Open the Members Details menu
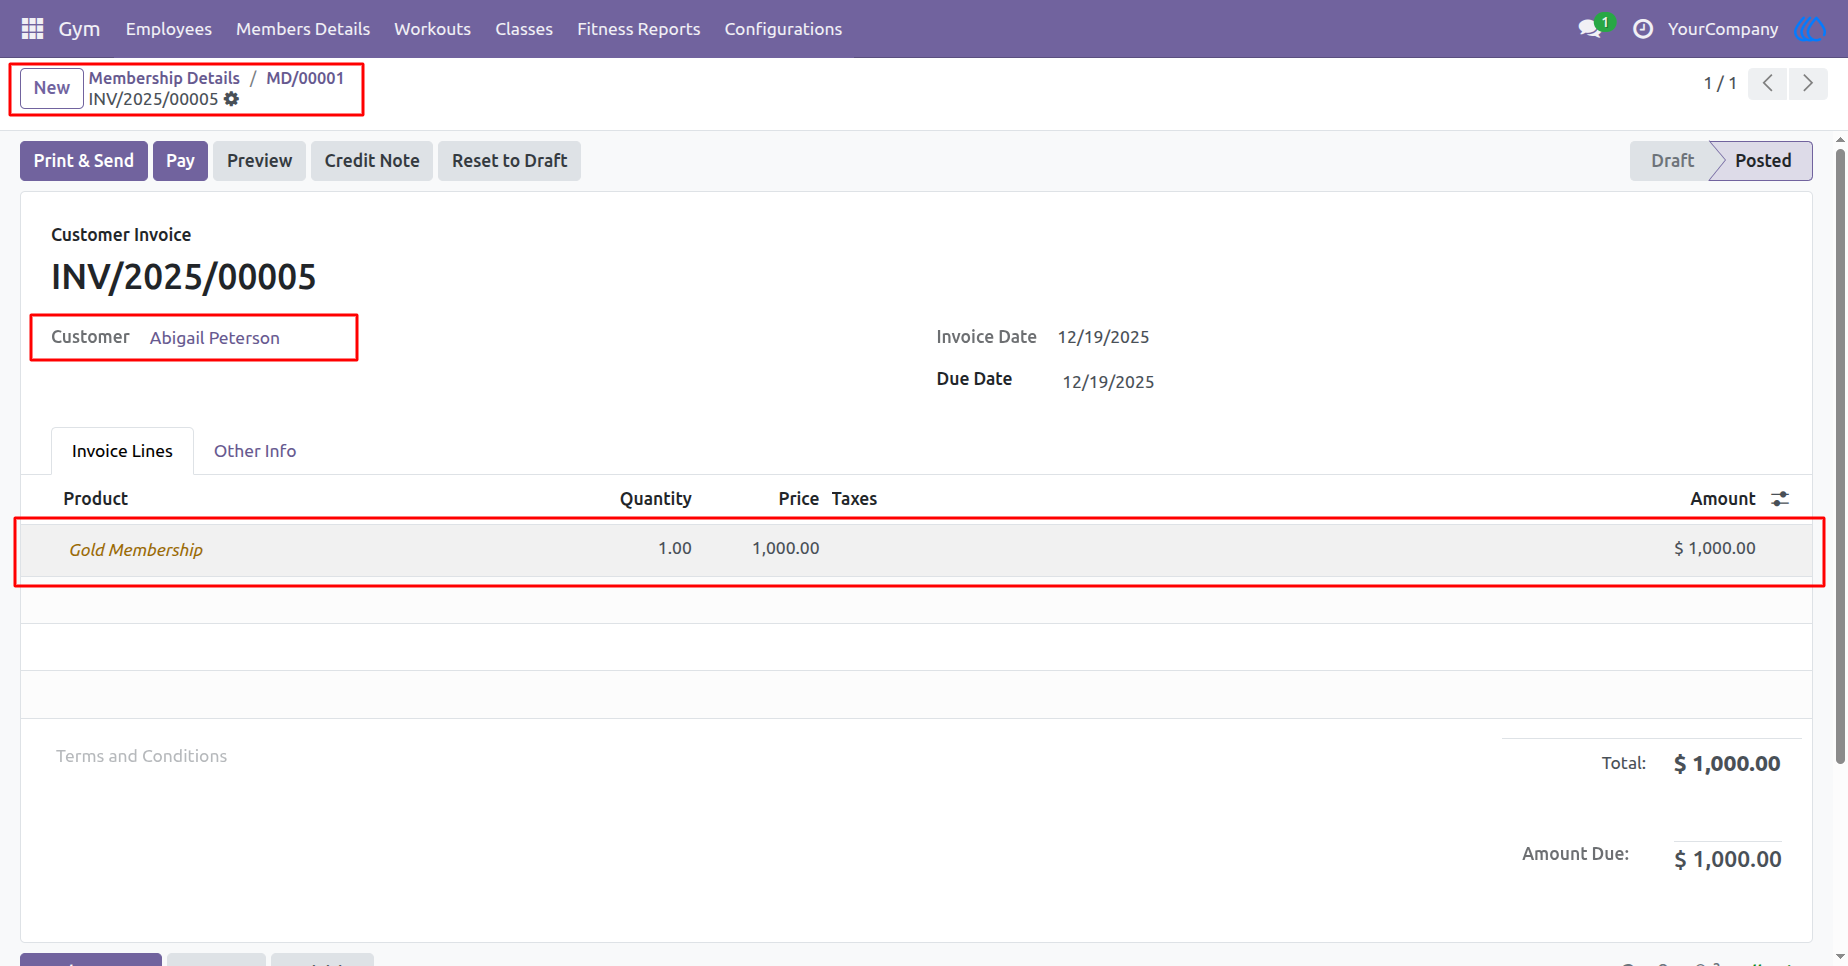Viewport: 1848px width, 966px height. coord(303,29)
